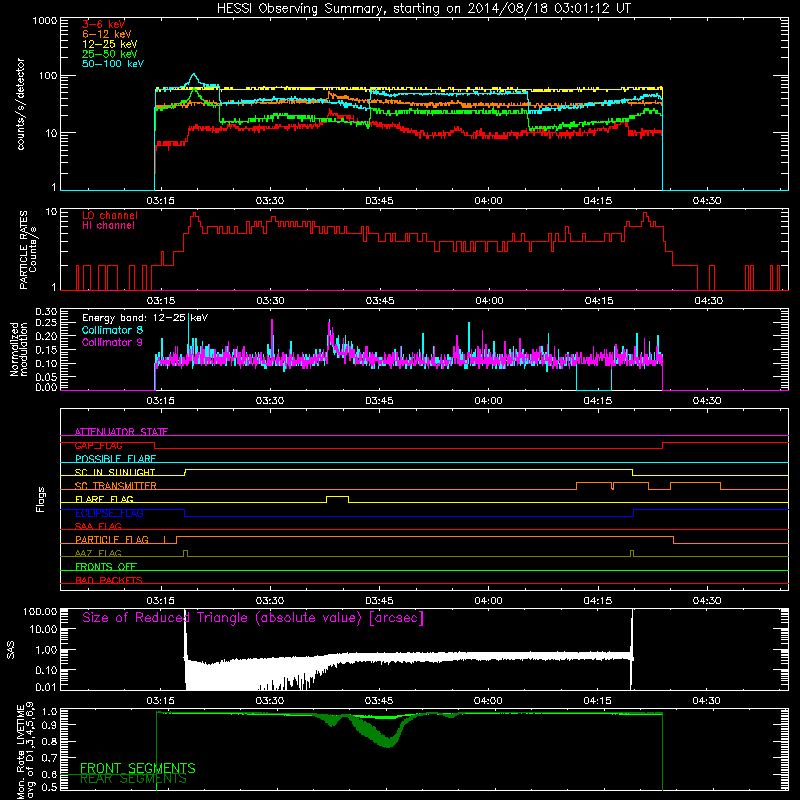Click the SAA_FLAG label
800x800 pixels.
coord(98,526)
